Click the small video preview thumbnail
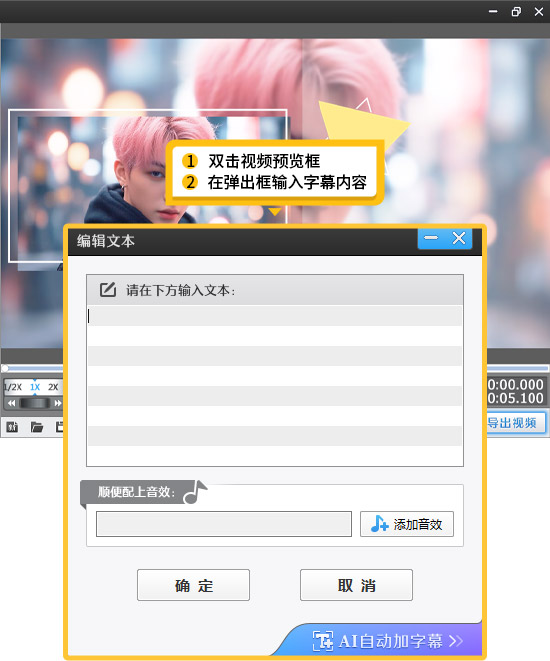This screenshot has height=661, width=550. tap(148, 185)
